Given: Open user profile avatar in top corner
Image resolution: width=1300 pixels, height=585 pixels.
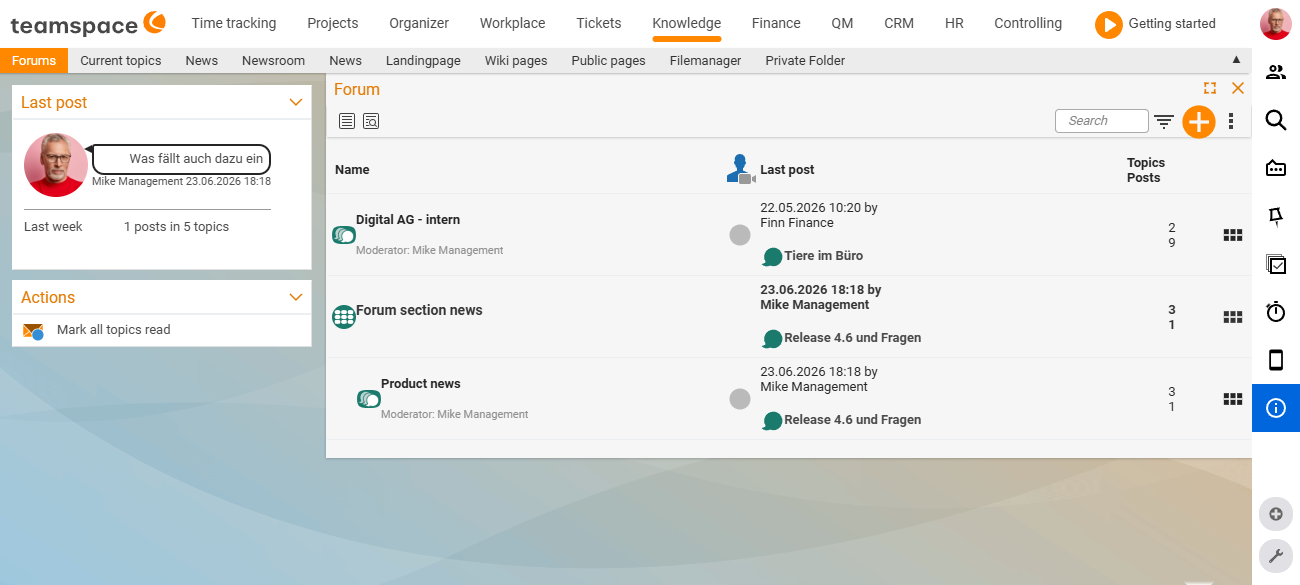Looking at the screenshot, I should pyautogui.click(x=1275, y=23).
